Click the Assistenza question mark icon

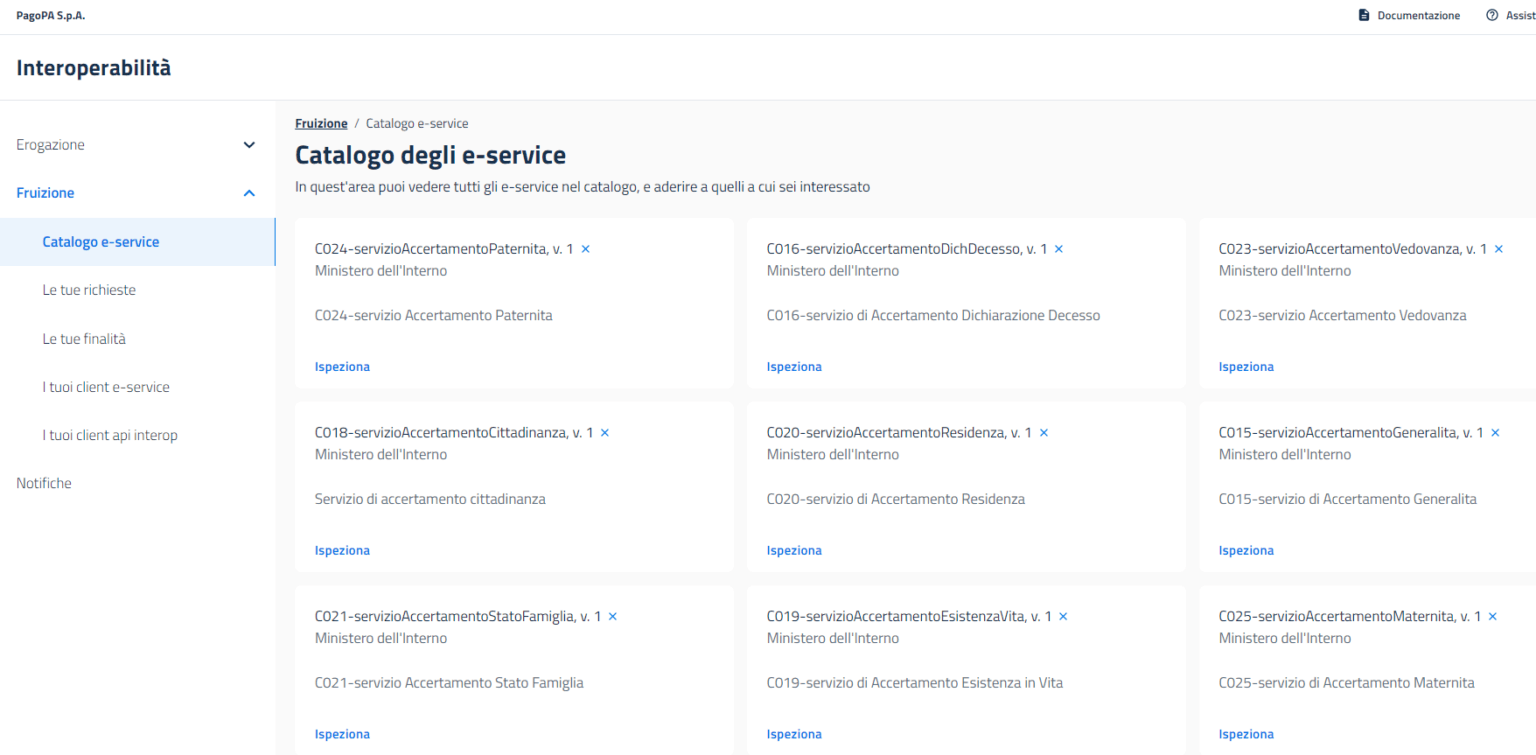[x=1491, y=15]
